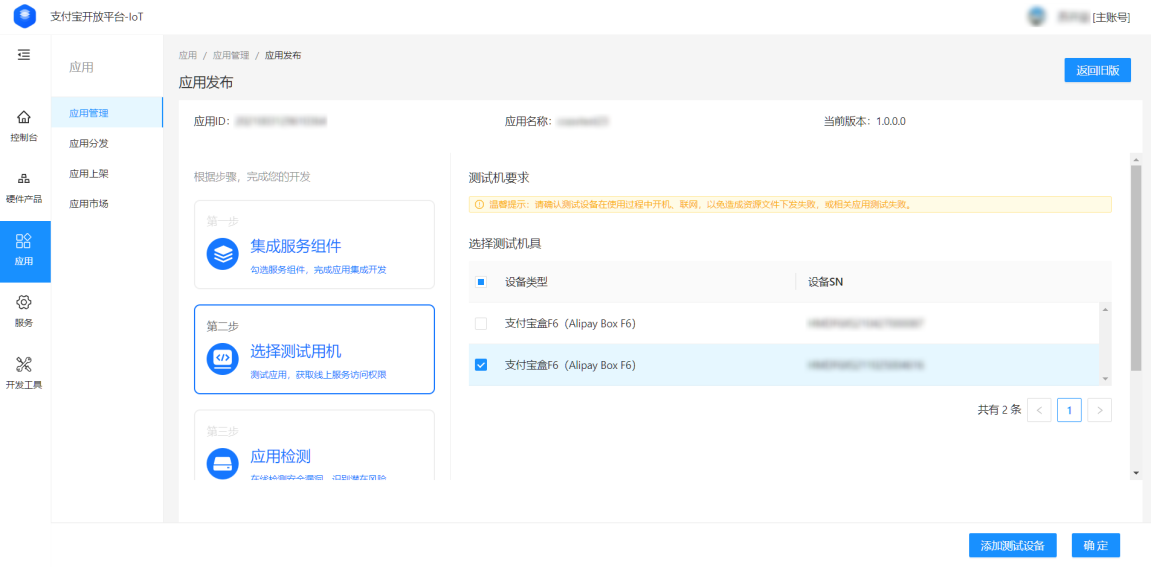Click the device table scrollbar up arrow

1105,309
